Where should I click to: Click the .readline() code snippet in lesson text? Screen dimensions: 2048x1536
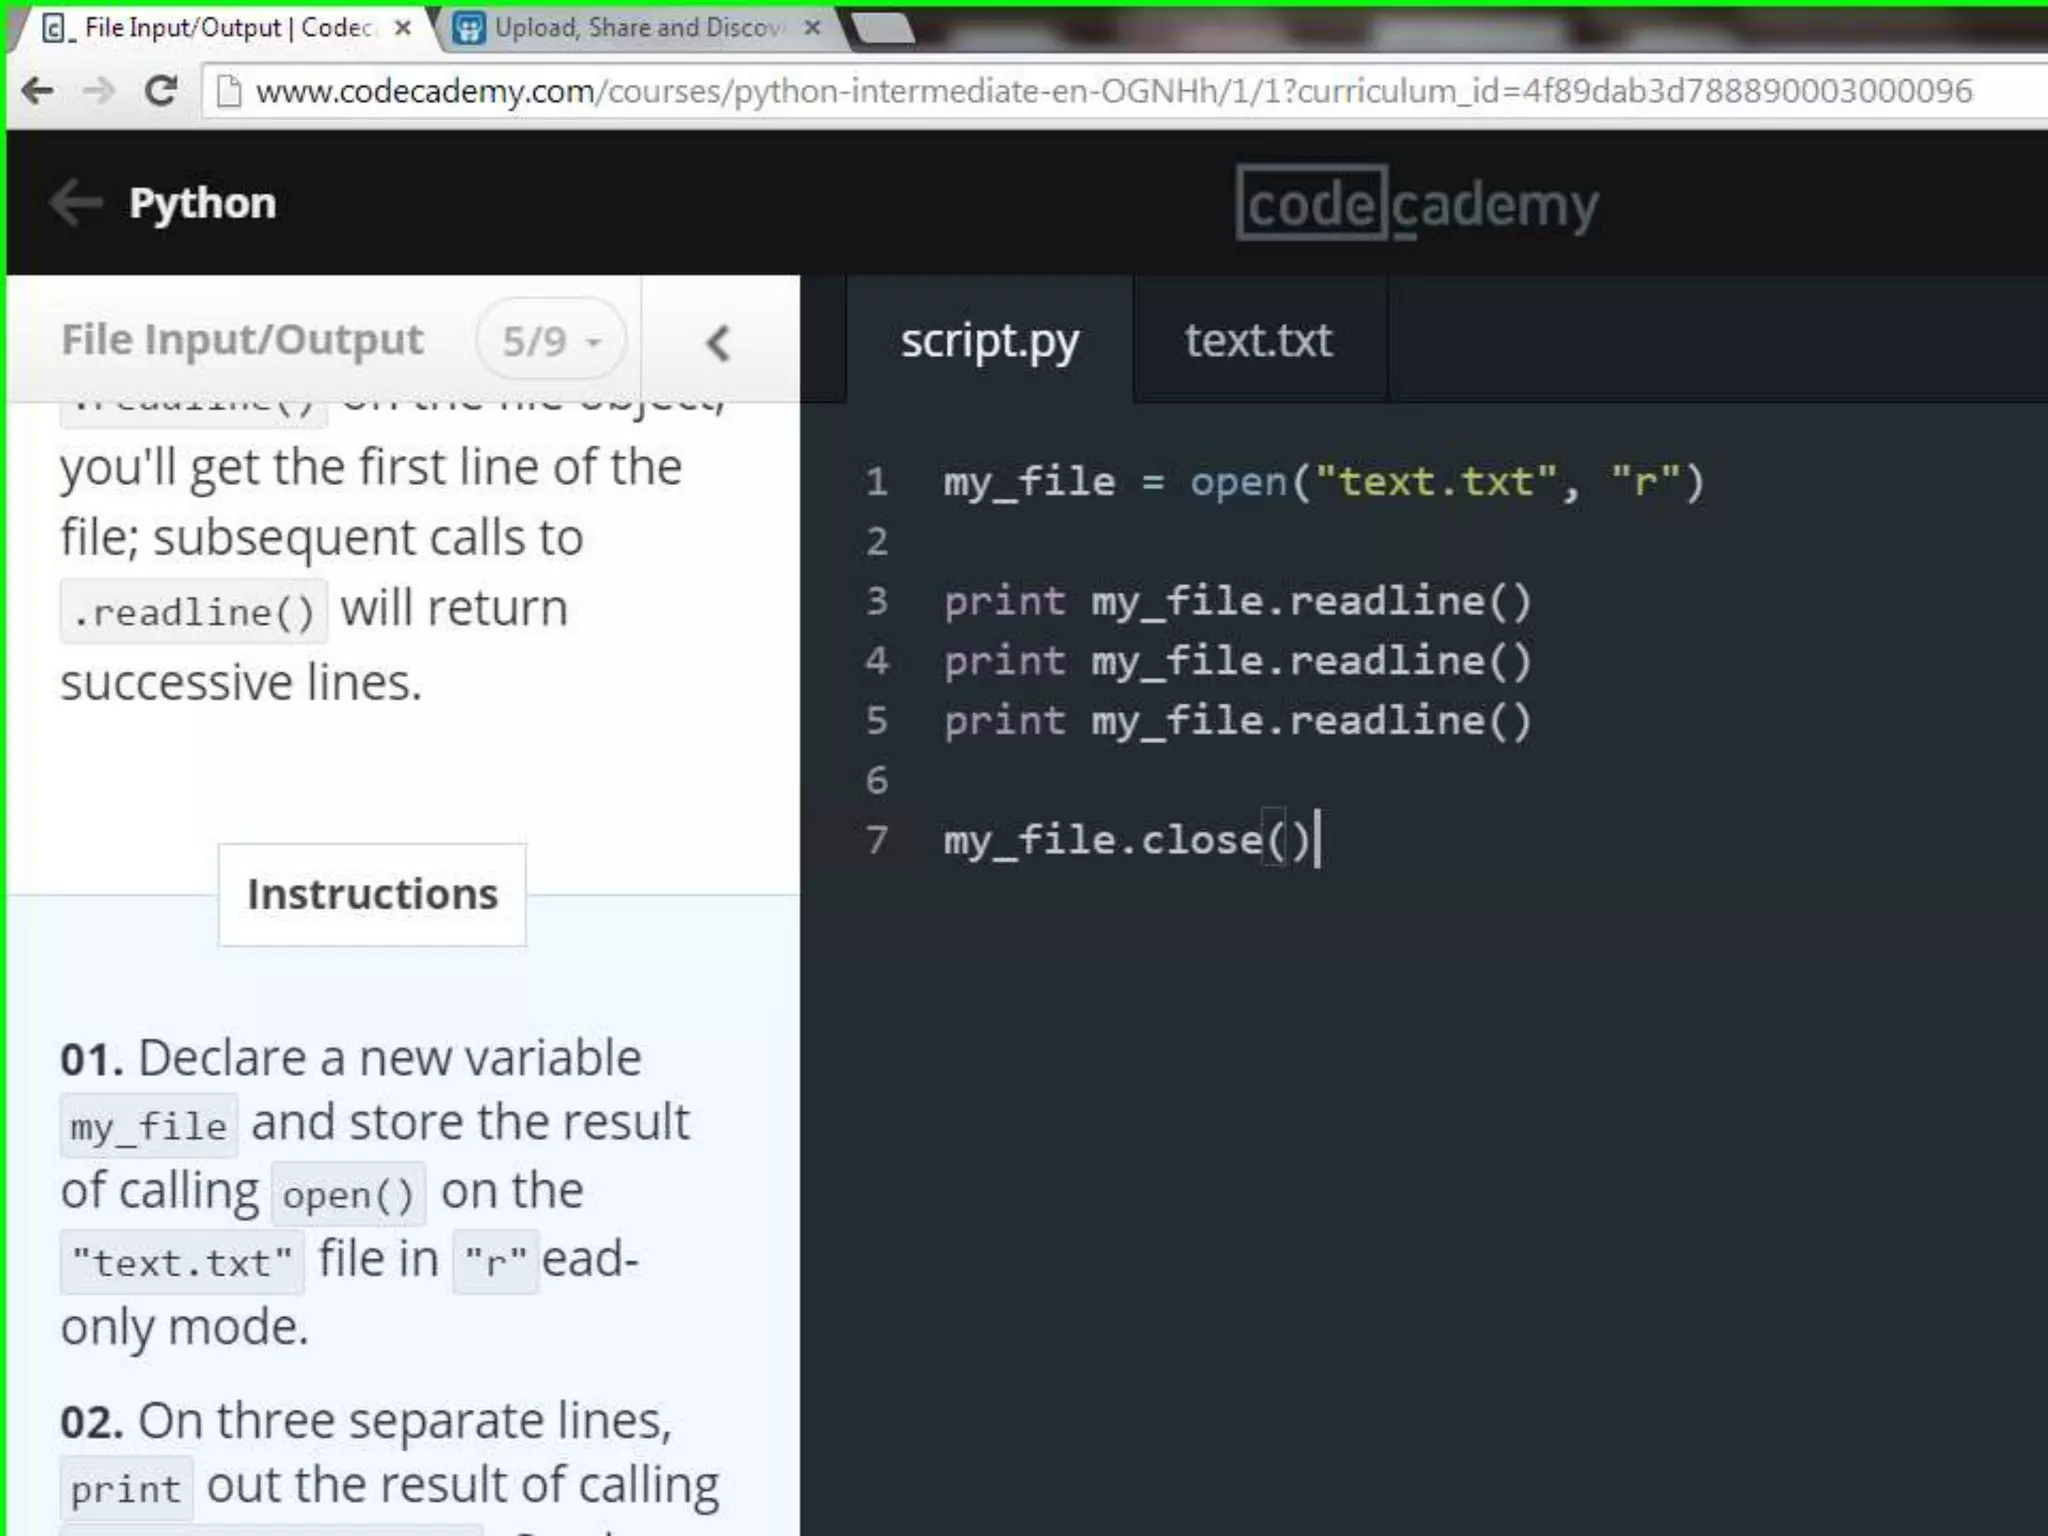pos(194,611)
